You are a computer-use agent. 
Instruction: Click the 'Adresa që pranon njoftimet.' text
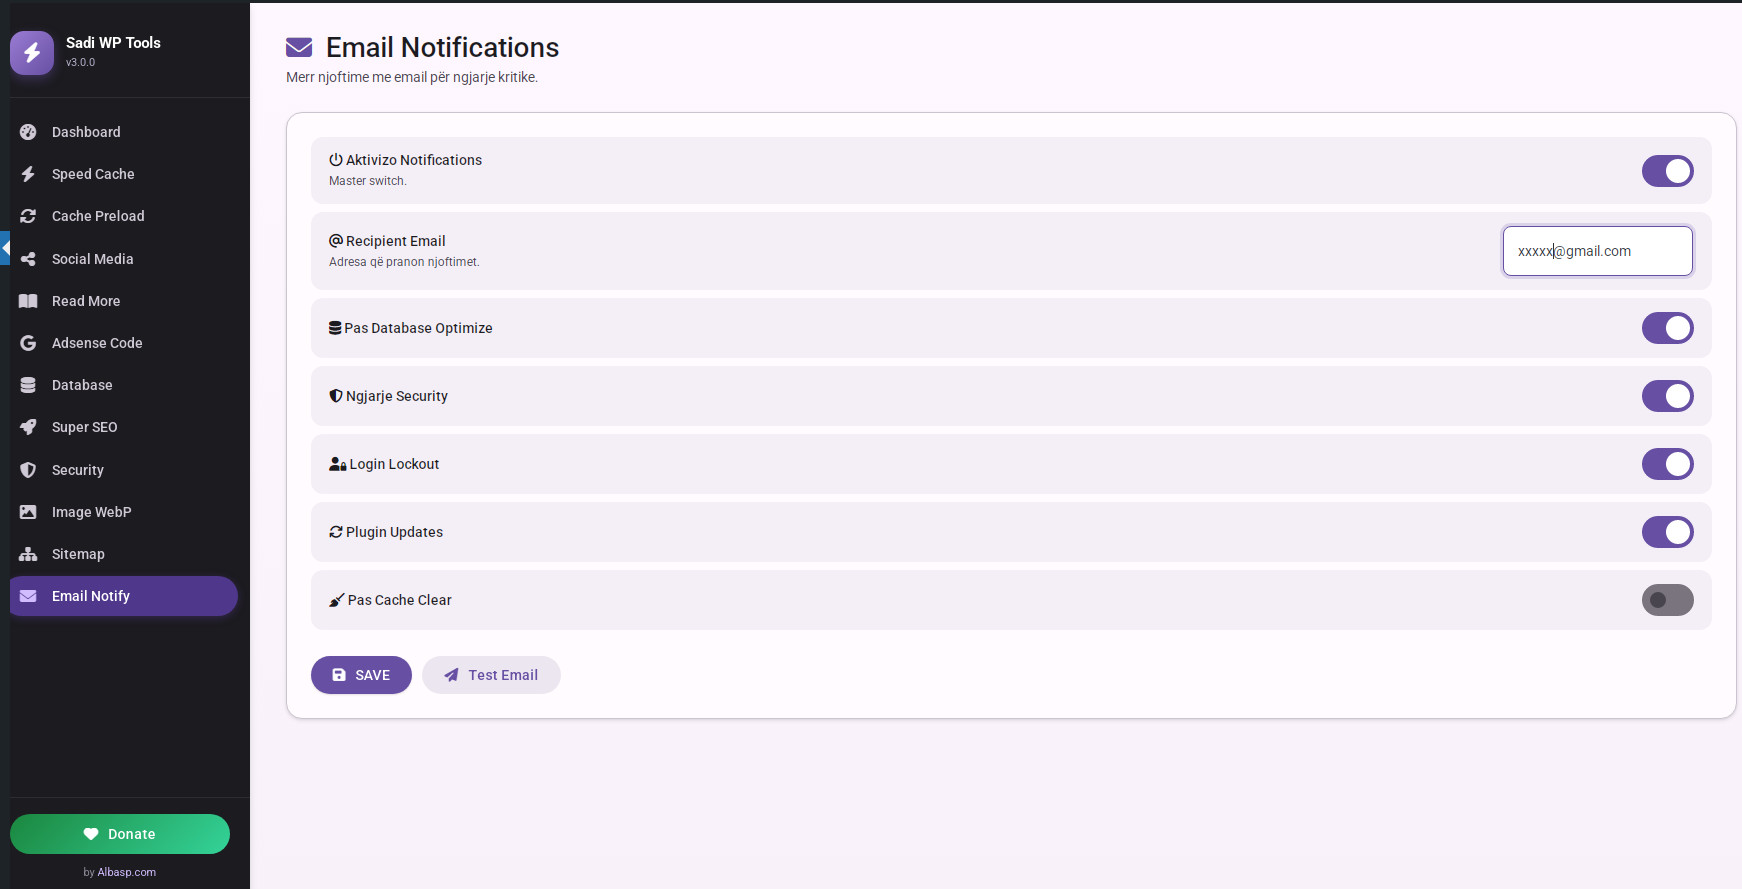[x=404, y=262]
